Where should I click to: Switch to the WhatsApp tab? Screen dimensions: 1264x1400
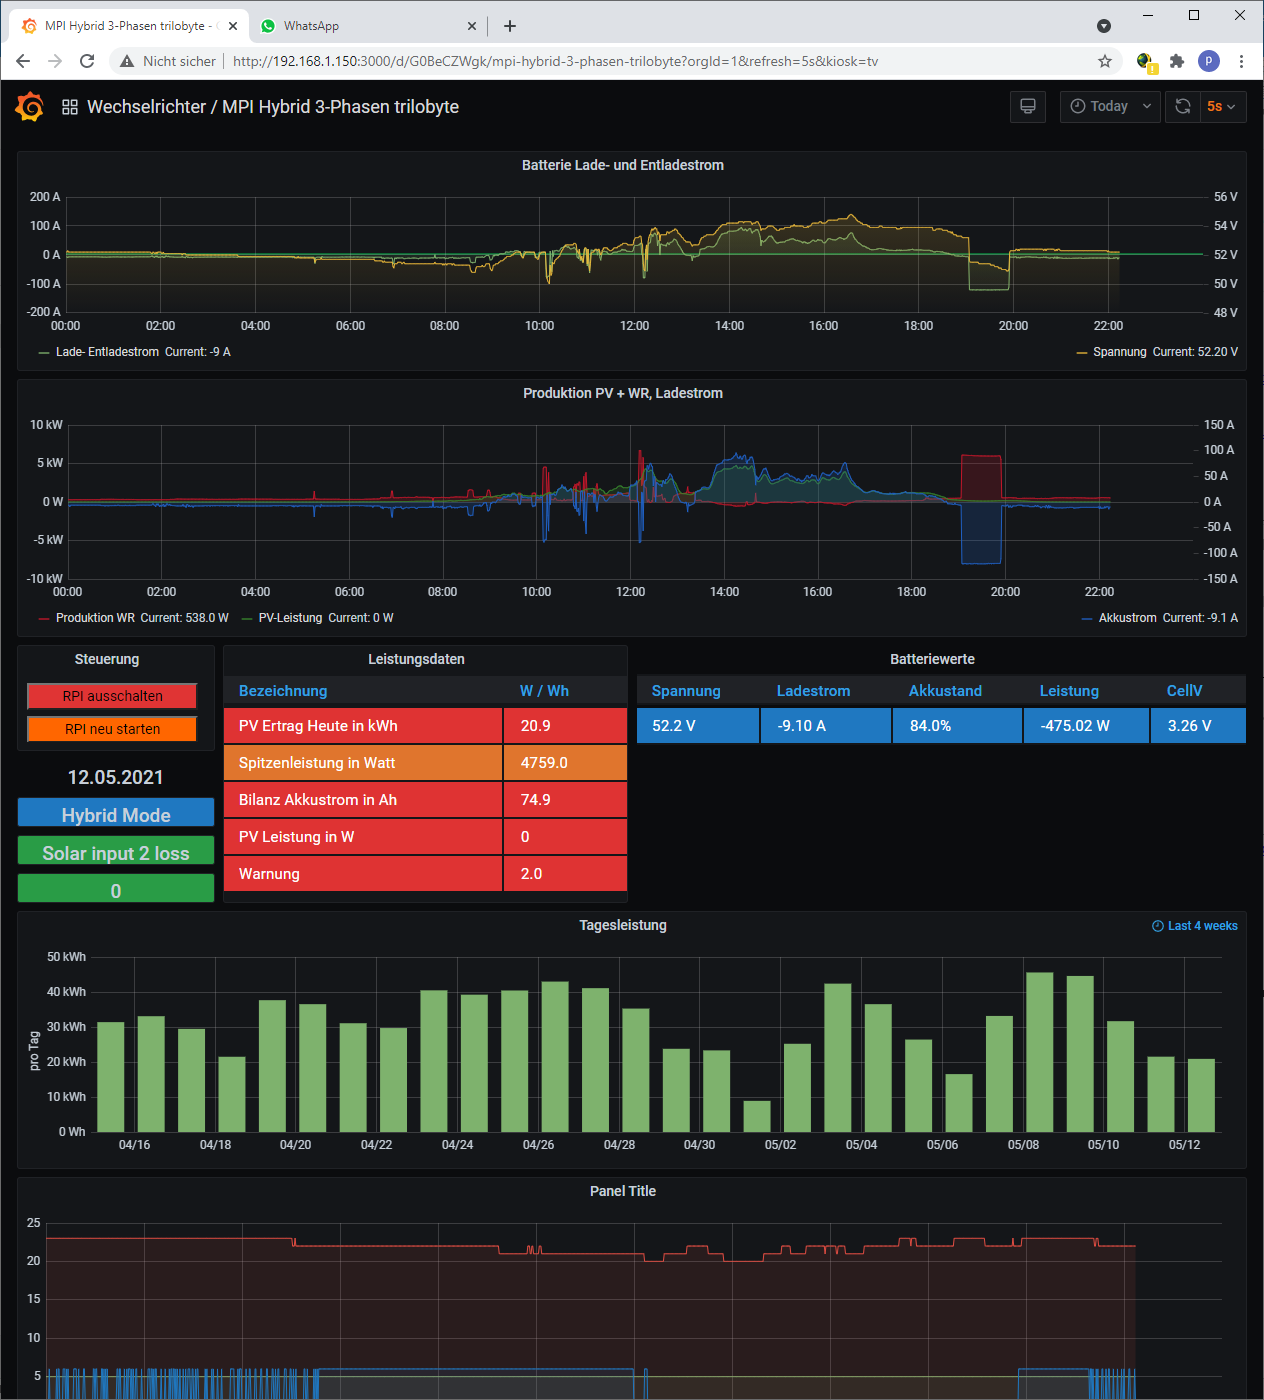click(x=311, y=26)
